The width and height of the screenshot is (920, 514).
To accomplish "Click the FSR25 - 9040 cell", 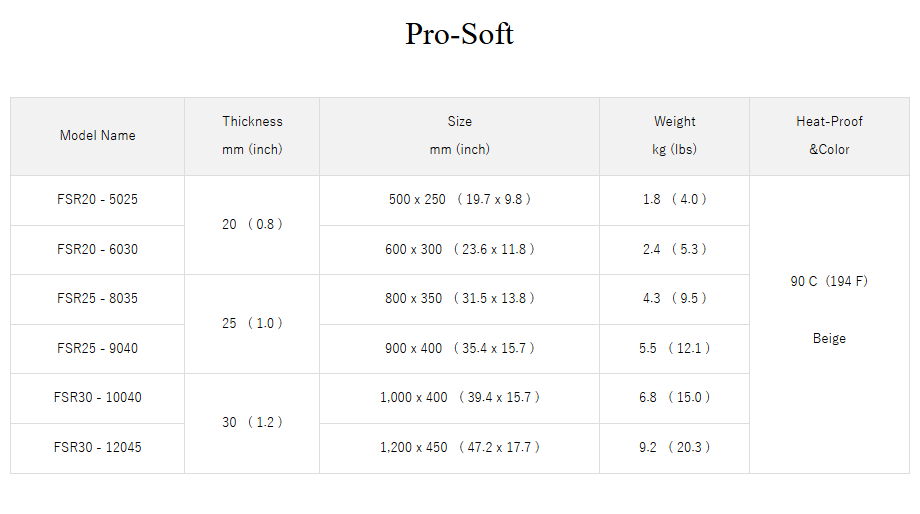I will [98, 348].
